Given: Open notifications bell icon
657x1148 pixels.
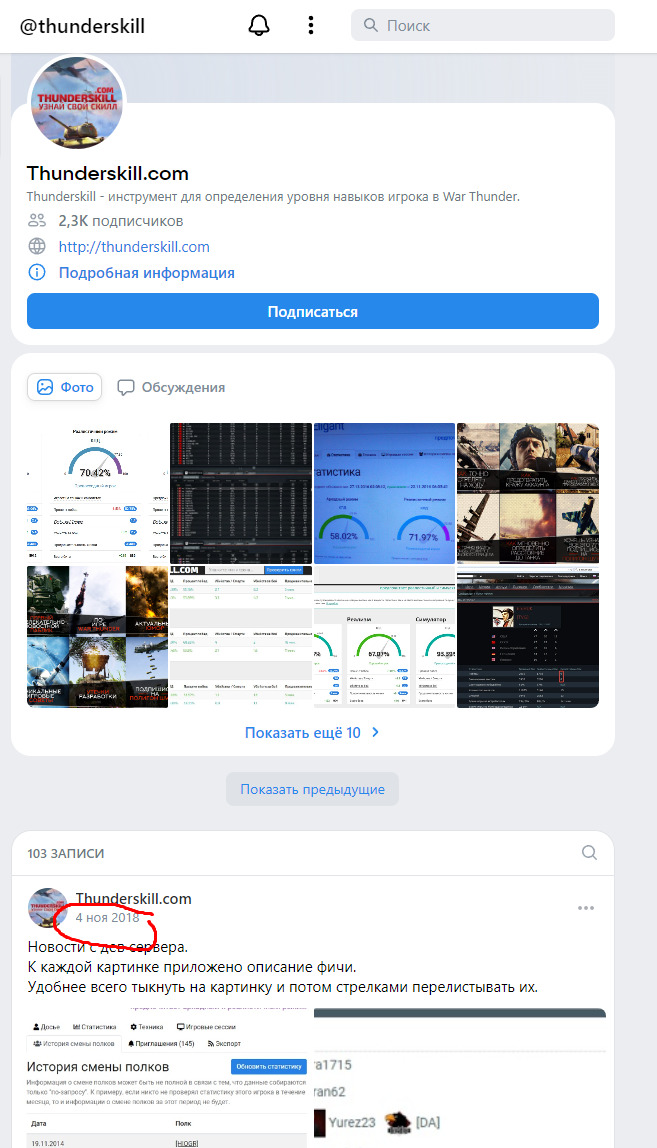Looking at the screenshot, I should (259, 26).
